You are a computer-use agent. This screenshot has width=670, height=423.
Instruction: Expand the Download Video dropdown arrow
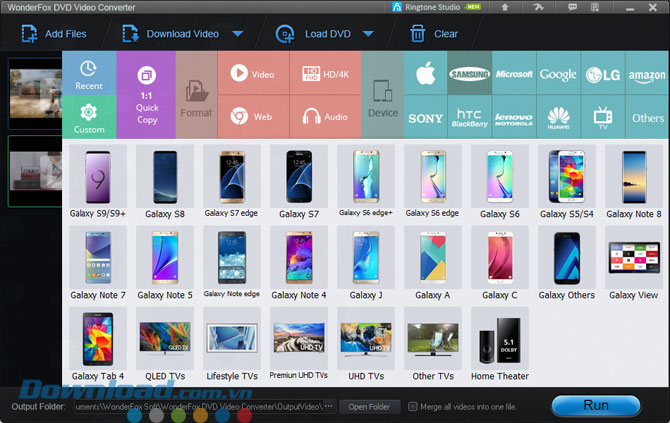click(238, 34)
